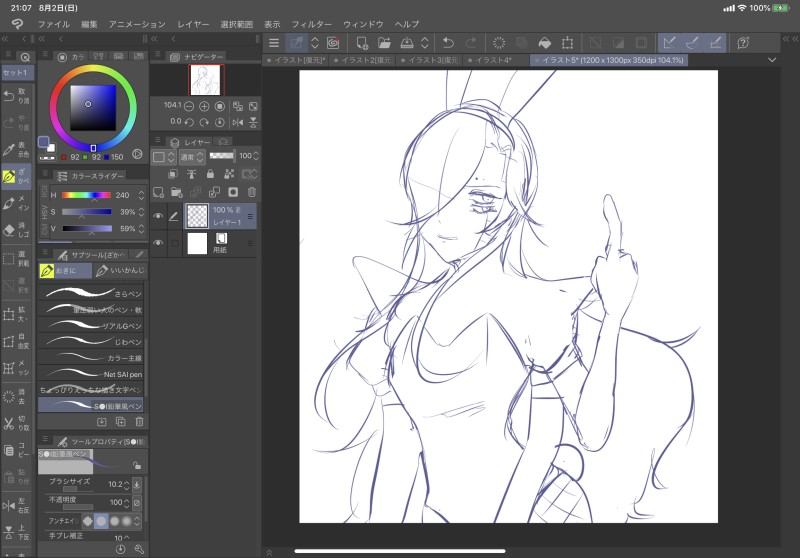This screenshot has width=800, height=558.
Task: Expand the document tab list chevron
Action: [x=772, y=61]
